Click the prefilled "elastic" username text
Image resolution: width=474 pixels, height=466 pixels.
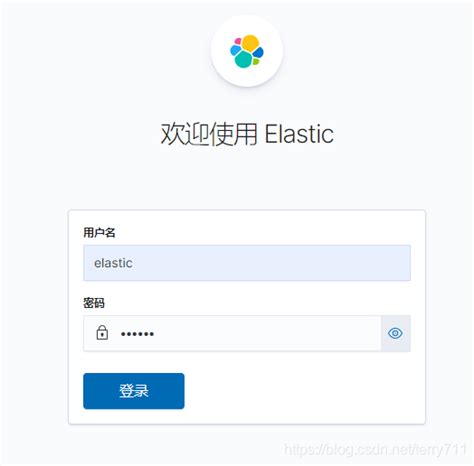point(113,263)
